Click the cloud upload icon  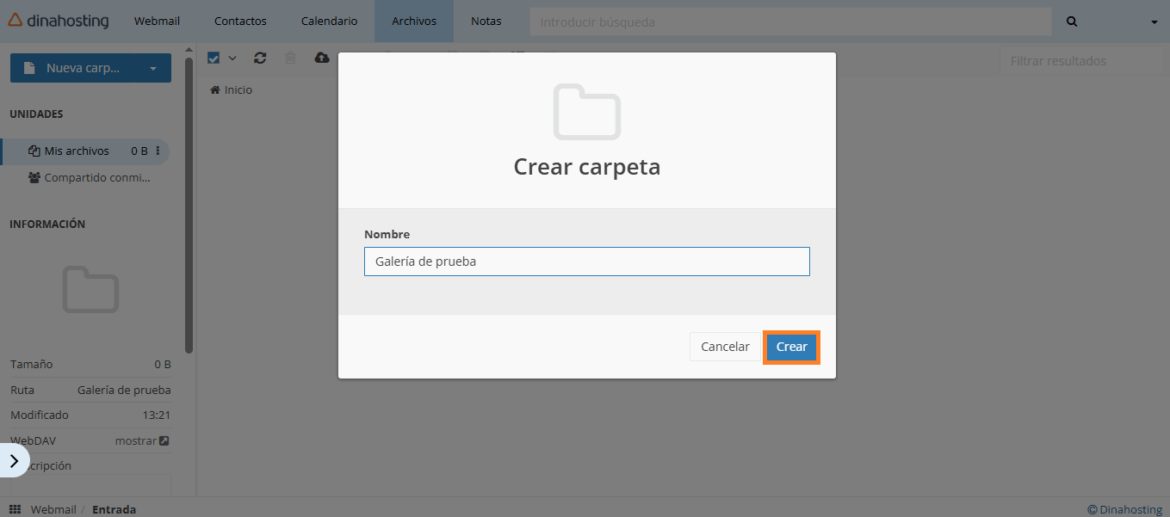pyautogui.click(x=322, y=58)
